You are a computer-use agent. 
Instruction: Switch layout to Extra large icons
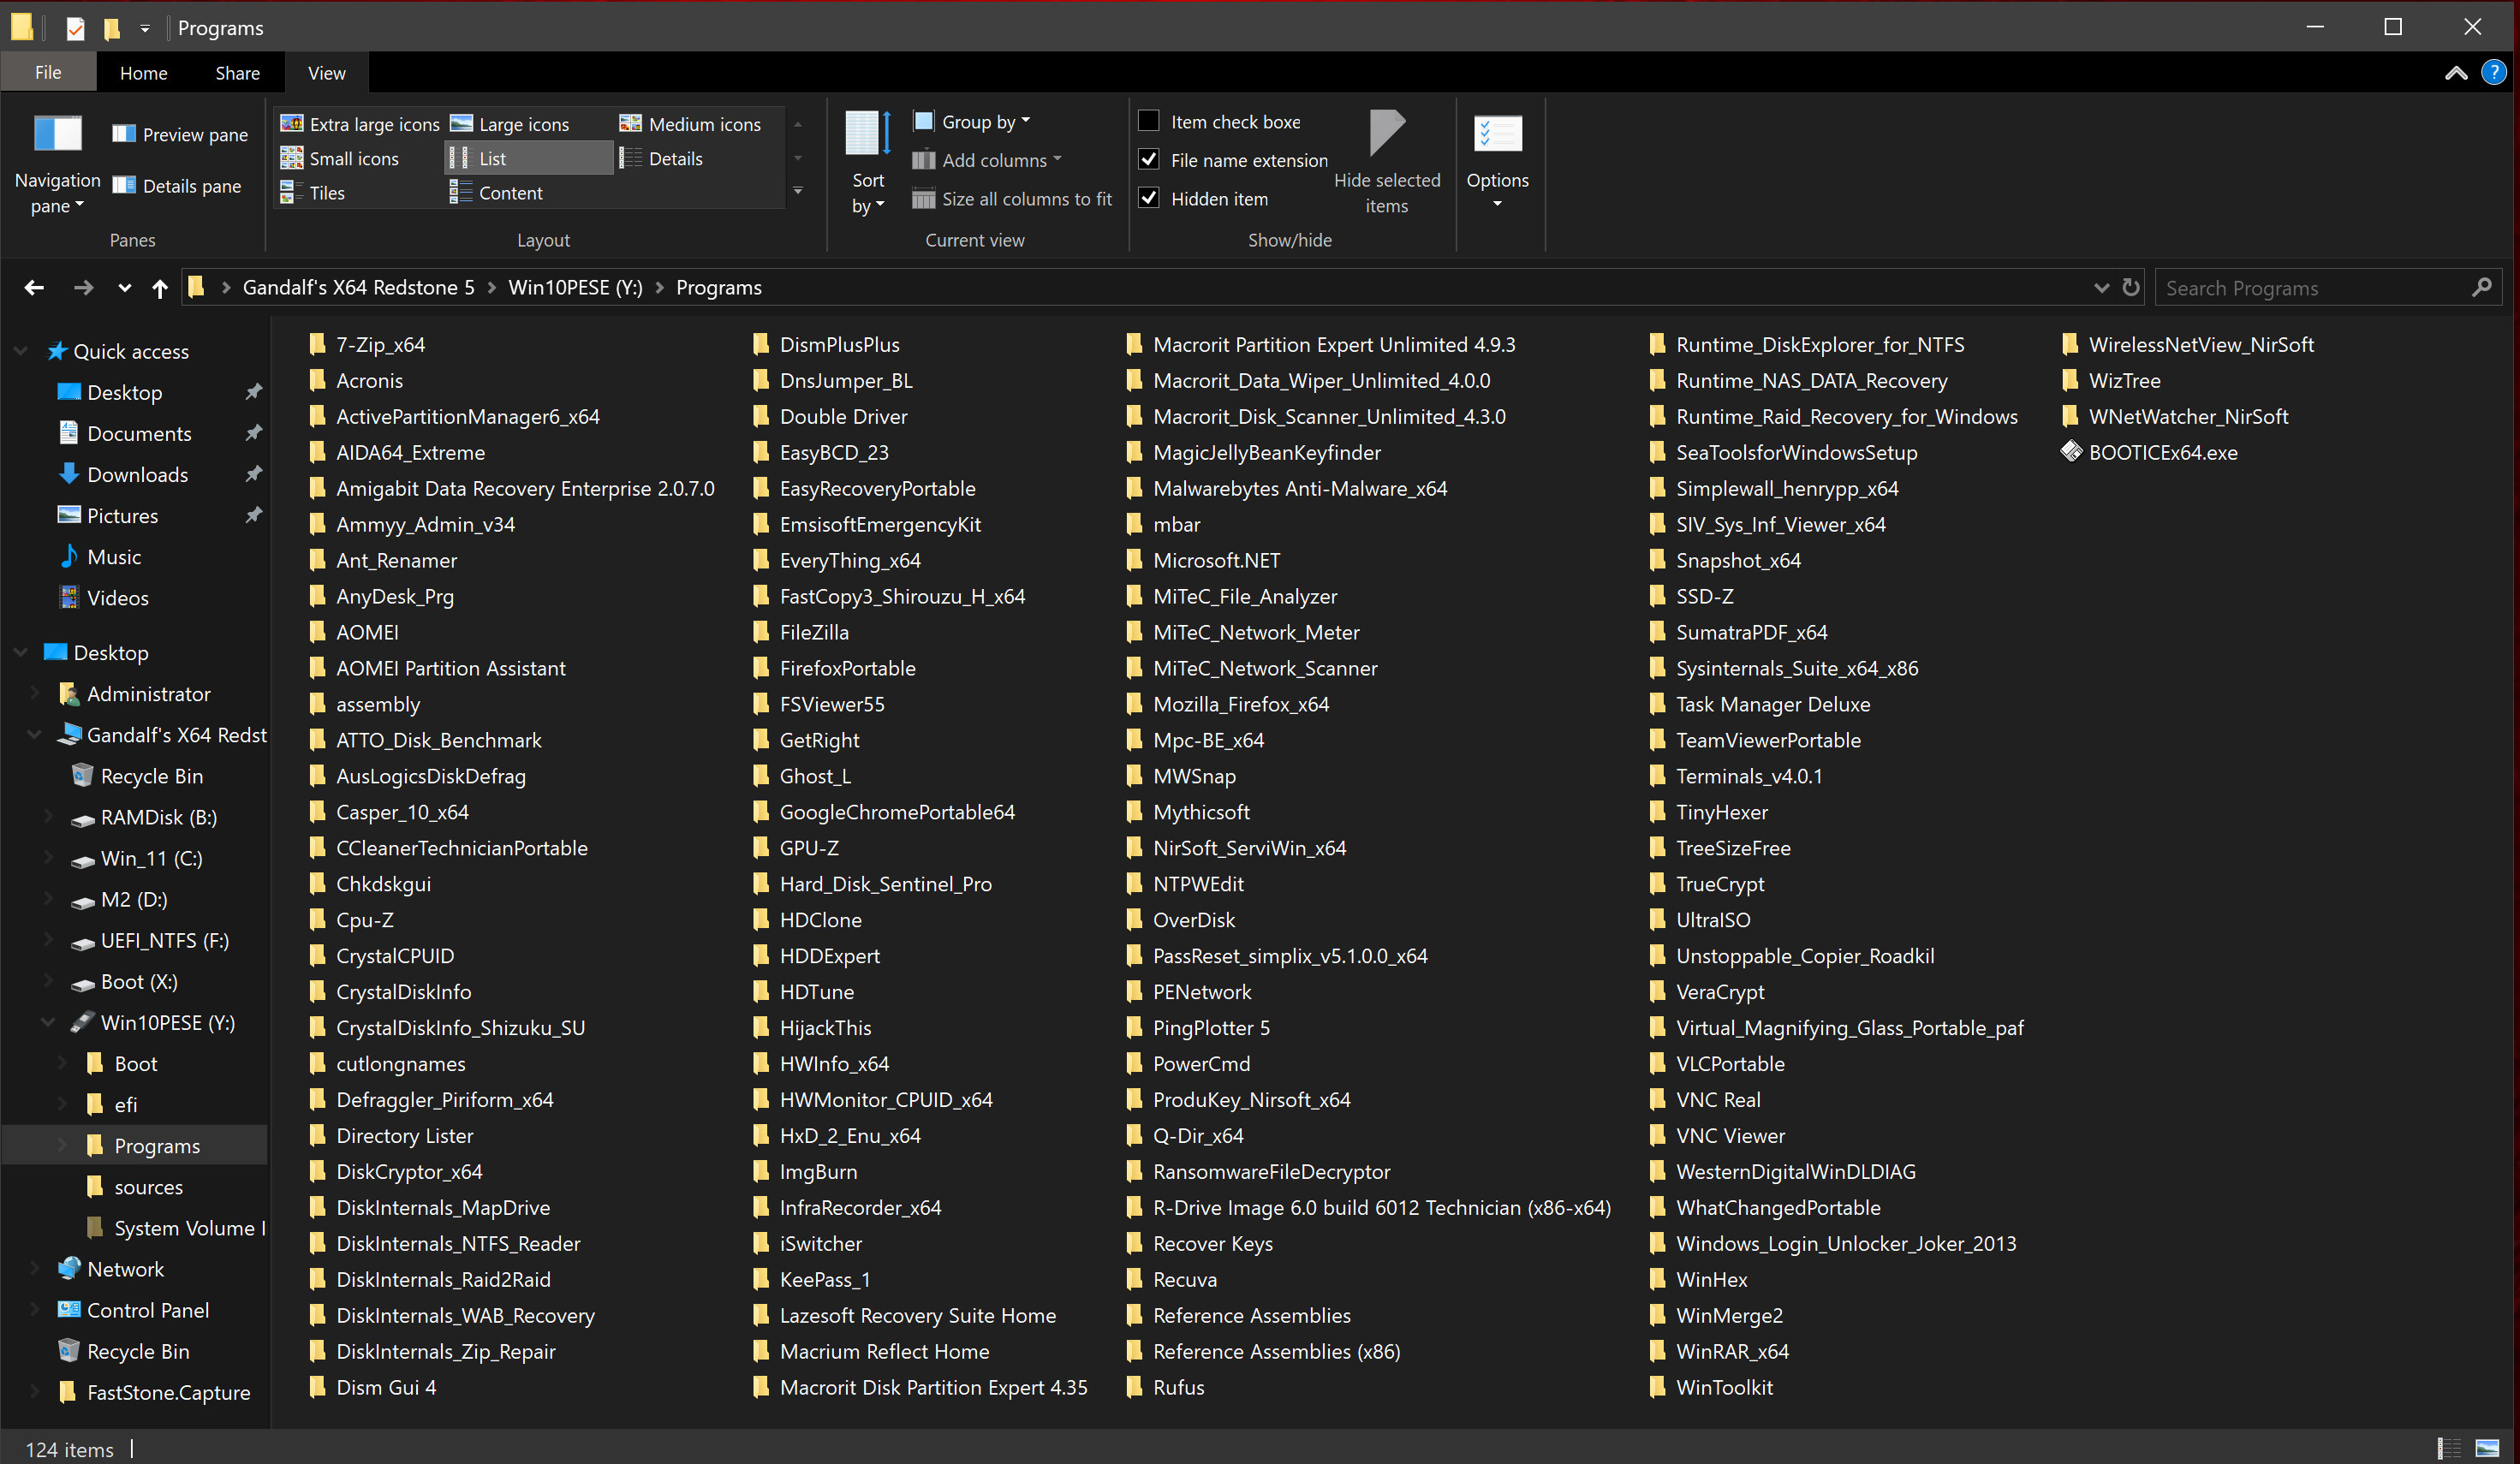click(x=360, y=124)
